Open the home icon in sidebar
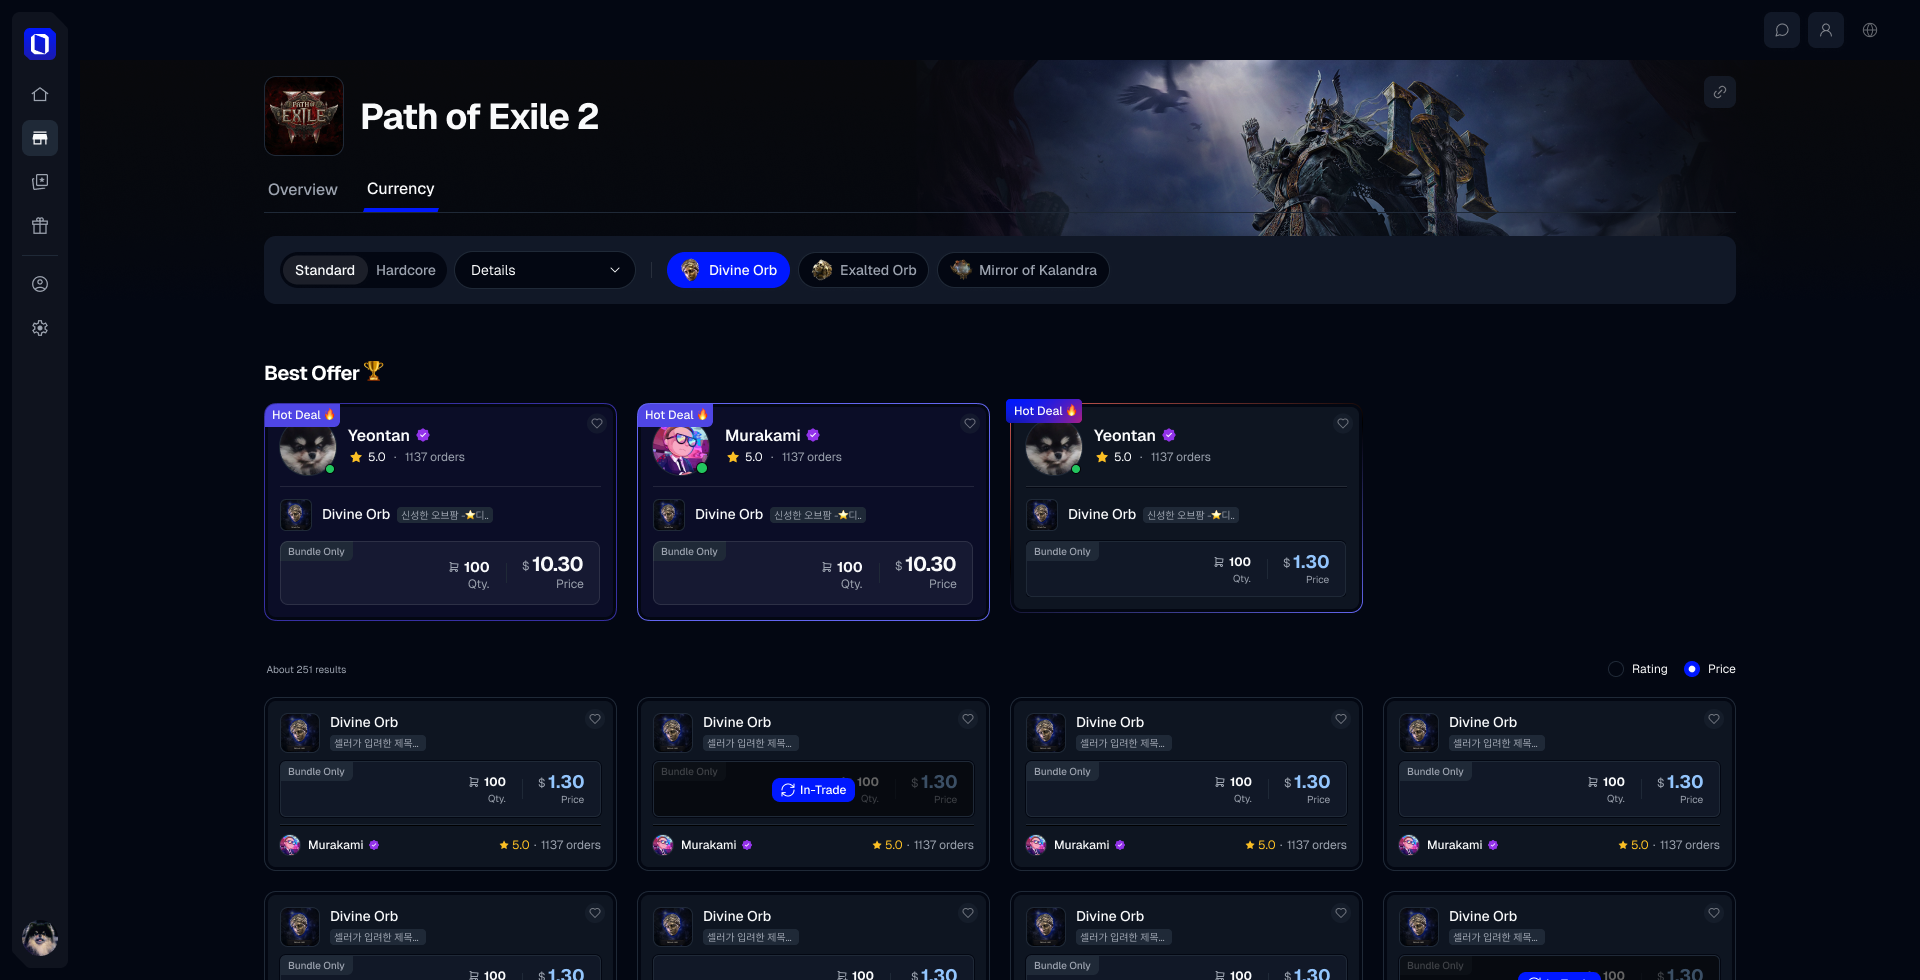 (40, 94)
